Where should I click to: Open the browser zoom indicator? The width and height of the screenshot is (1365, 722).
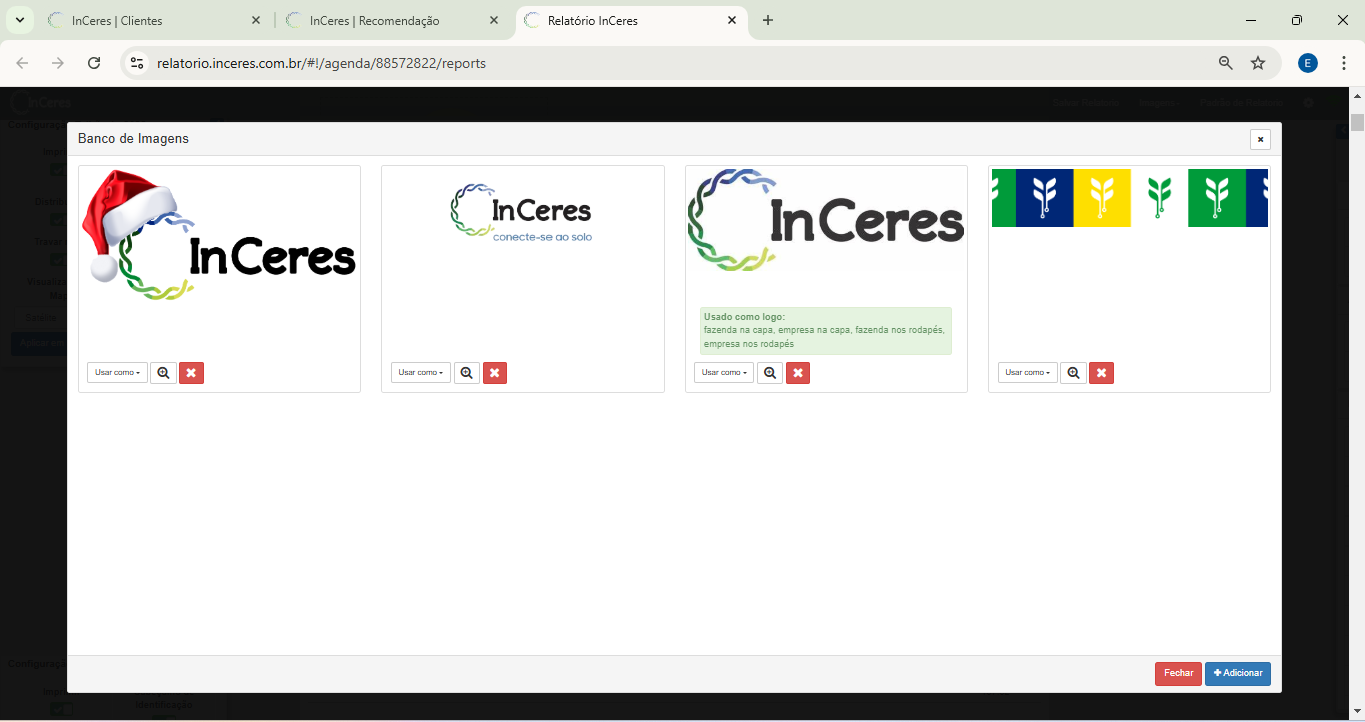pyautogui.click(x=1226, y=63)
